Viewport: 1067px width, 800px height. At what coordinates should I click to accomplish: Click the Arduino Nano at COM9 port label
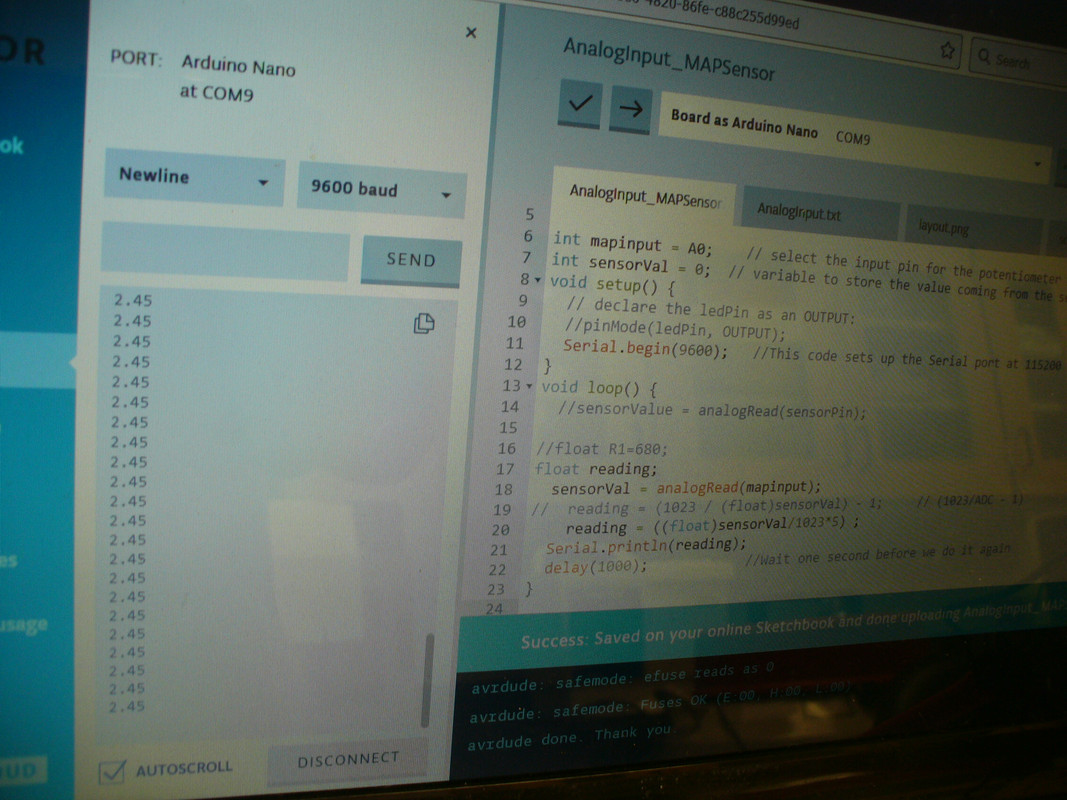pos(237,78)
